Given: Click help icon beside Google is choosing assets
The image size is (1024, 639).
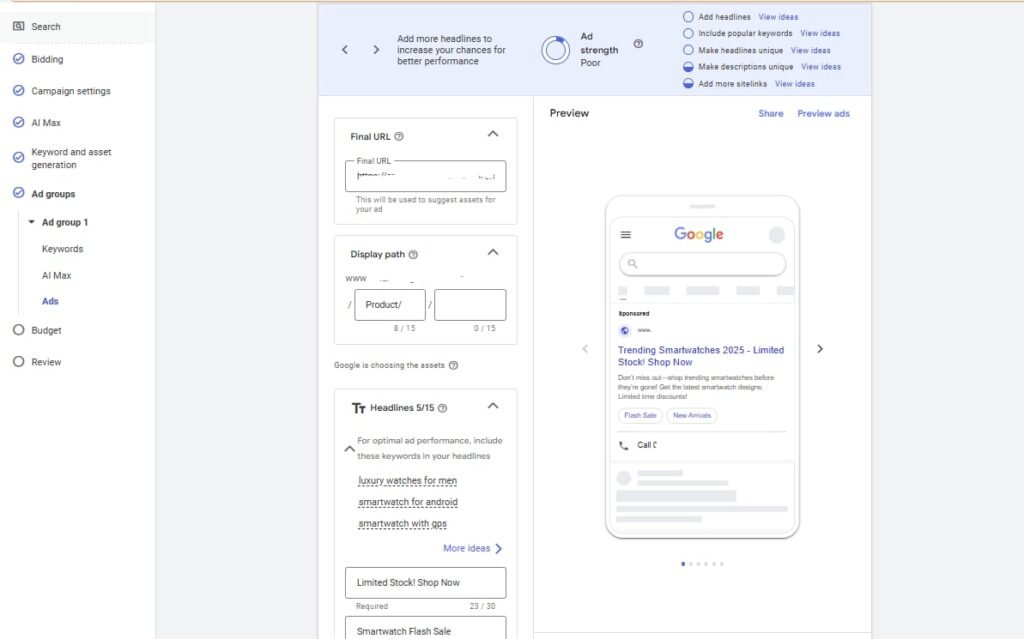Looking at the screenshot, I should tap(453, 366).
